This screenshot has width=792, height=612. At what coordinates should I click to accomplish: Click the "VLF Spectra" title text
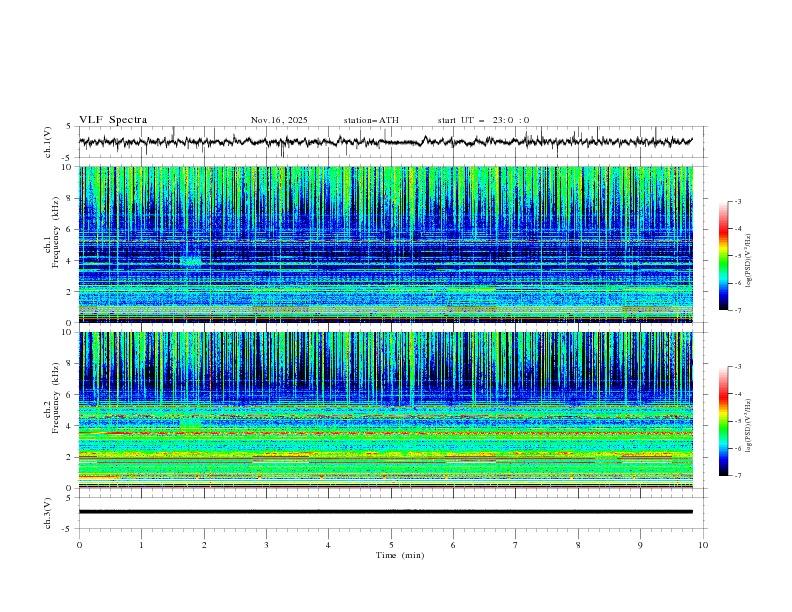point(113,120)
